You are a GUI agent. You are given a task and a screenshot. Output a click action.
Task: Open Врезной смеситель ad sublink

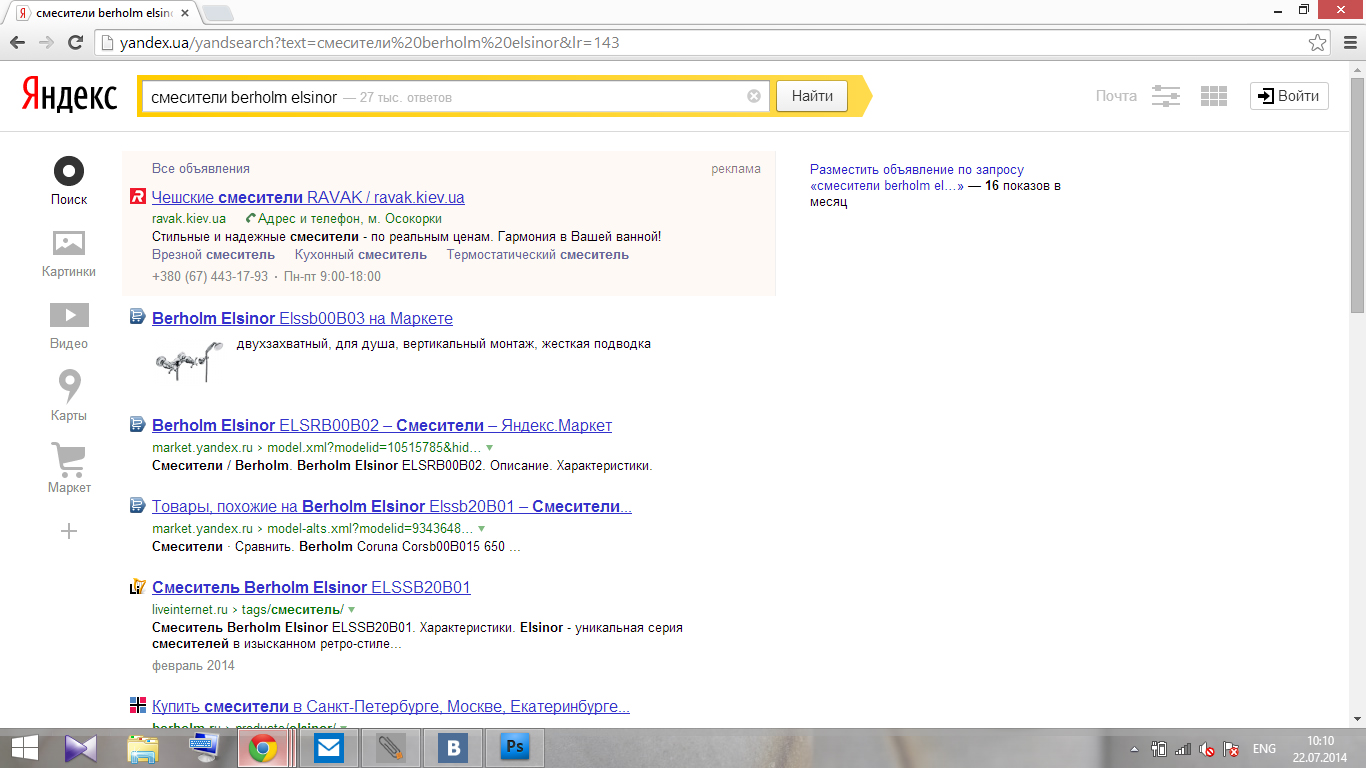pyautogui.click(x=213, y=254)
